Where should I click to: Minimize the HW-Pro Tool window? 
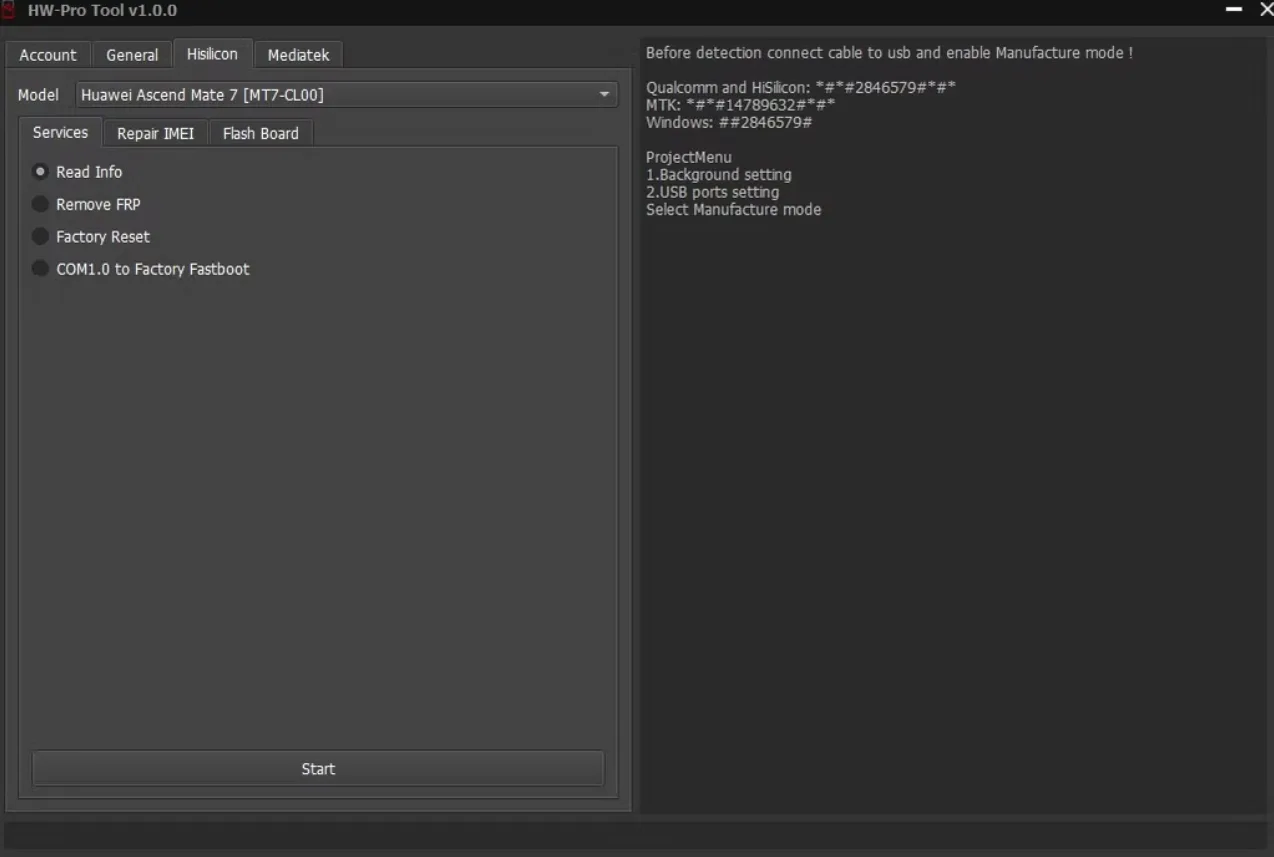point(1234,10)
